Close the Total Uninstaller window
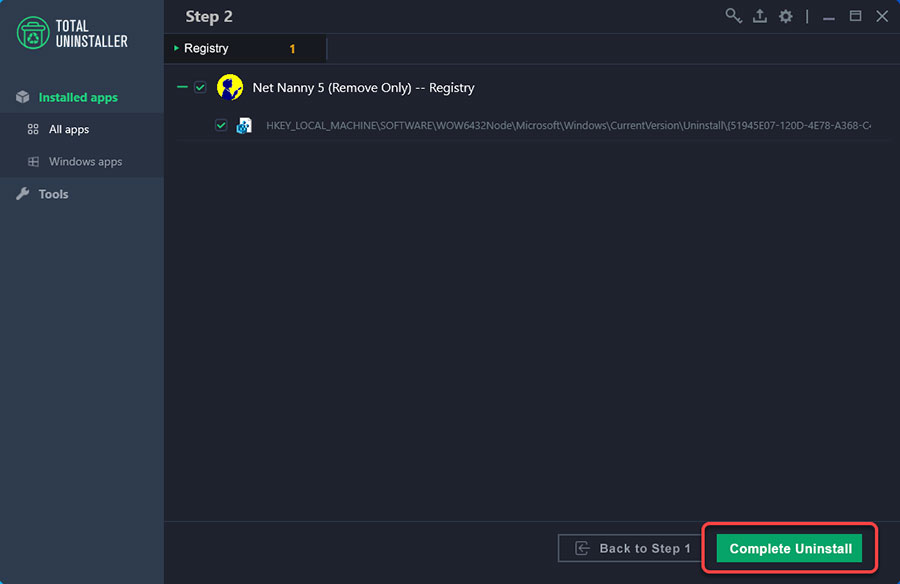 pos(882,16)
